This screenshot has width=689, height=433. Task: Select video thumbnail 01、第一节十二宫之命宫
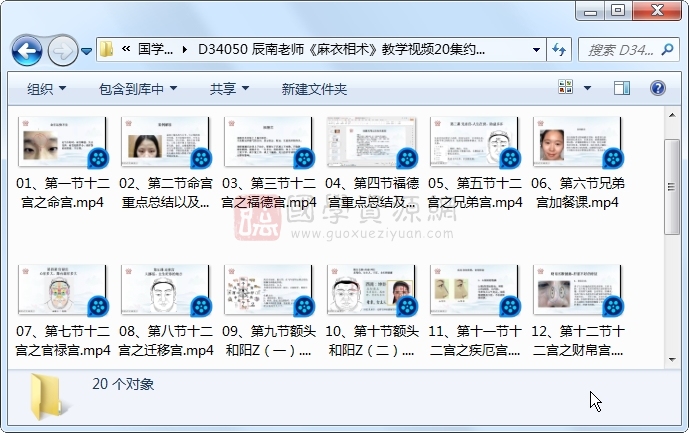[x=62, y=142]
